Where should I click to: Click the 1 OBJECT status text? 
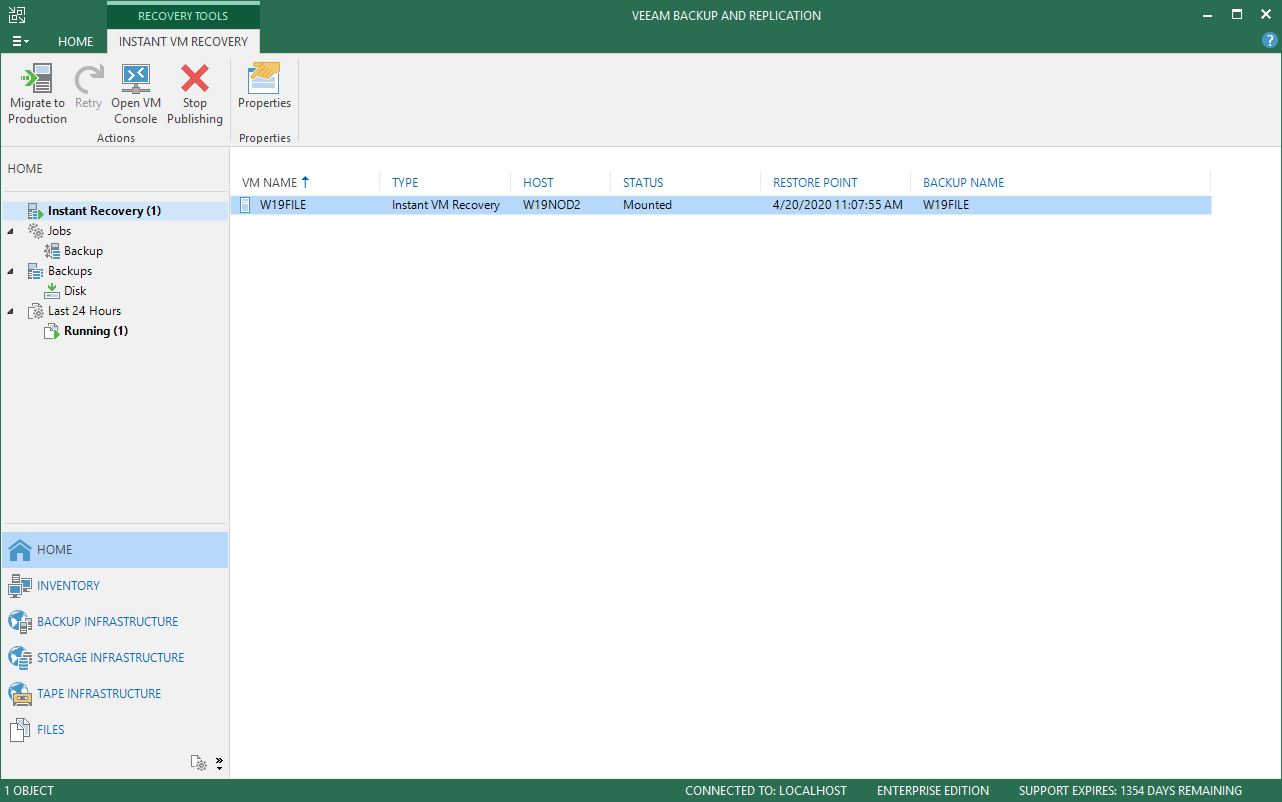tap(29, 791)
